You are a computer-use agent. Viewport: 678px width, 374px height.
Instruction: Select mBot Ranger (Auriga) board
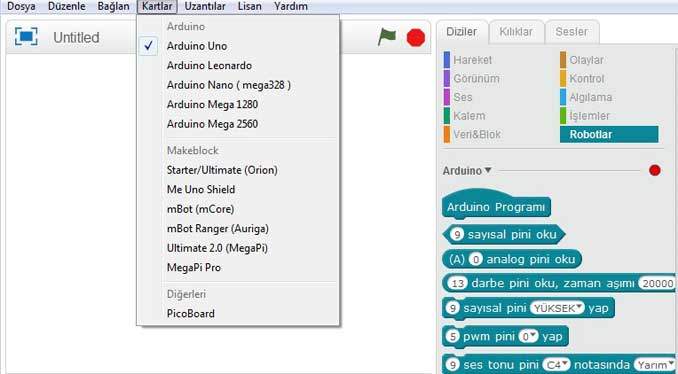[238, 228]
